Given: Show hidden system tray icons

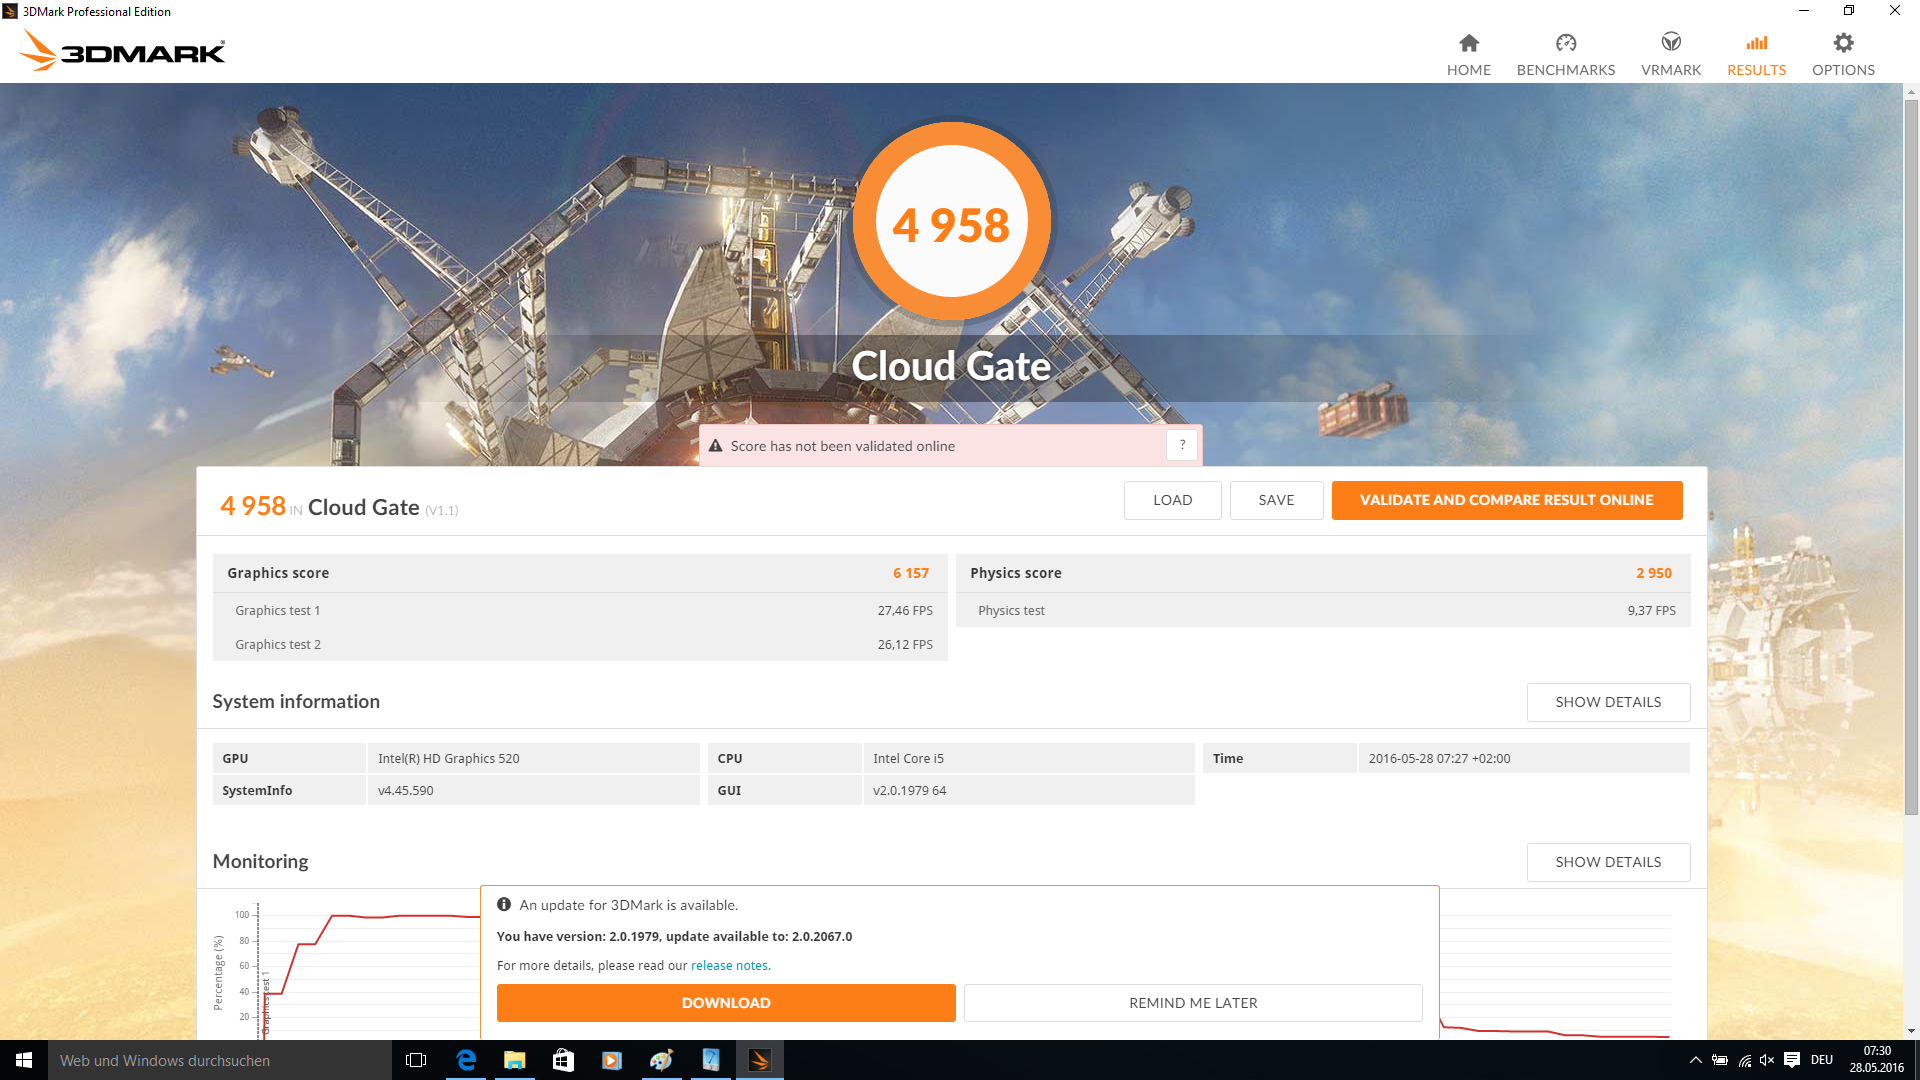Looking at the screenshot, I should (1695, 1060).
